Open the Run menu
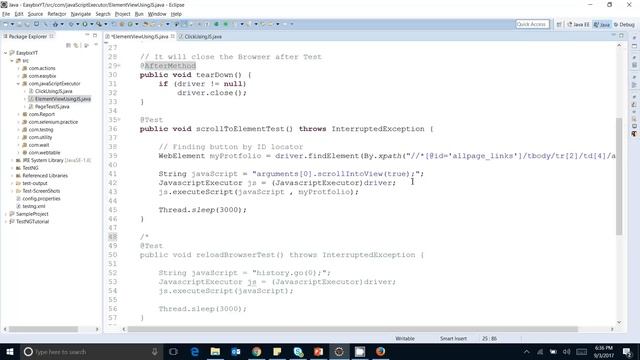Screen dimensions: 640x360 139,14
